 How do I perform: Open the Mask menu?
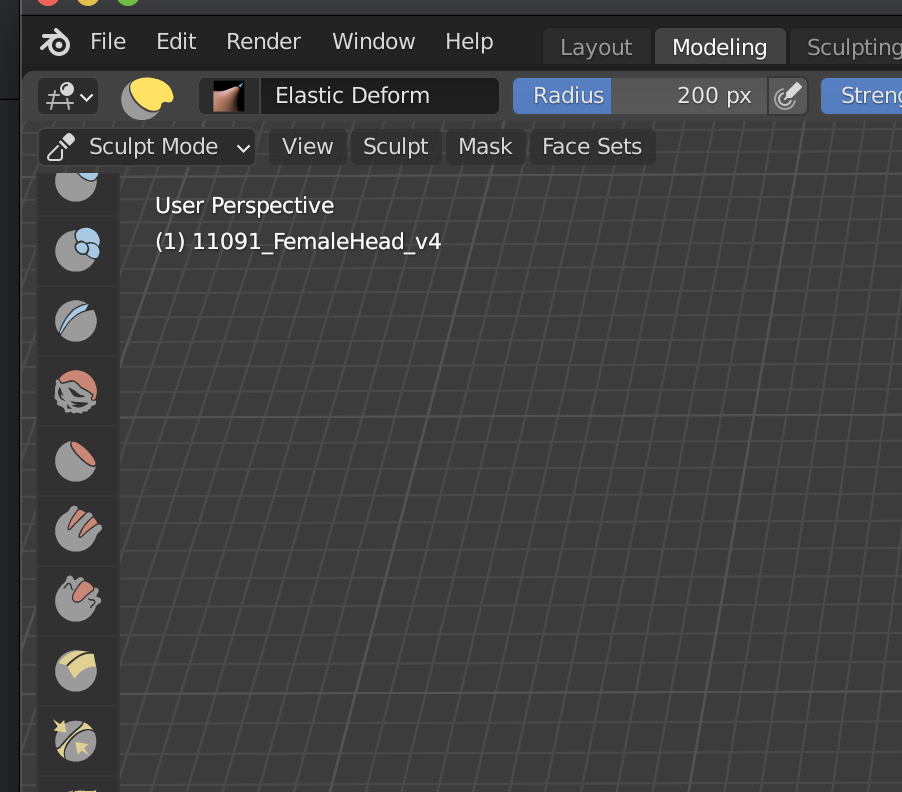coord(485,147)
